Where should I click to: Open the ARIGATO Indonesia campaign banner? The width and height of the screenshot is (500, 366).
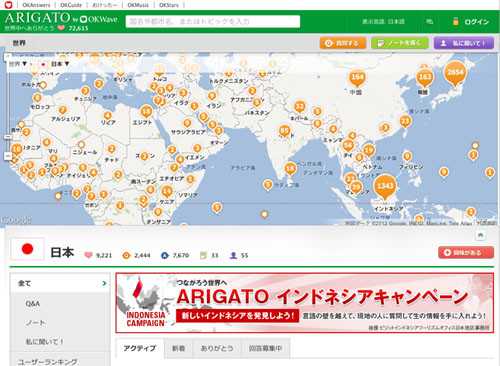[305, 303]
